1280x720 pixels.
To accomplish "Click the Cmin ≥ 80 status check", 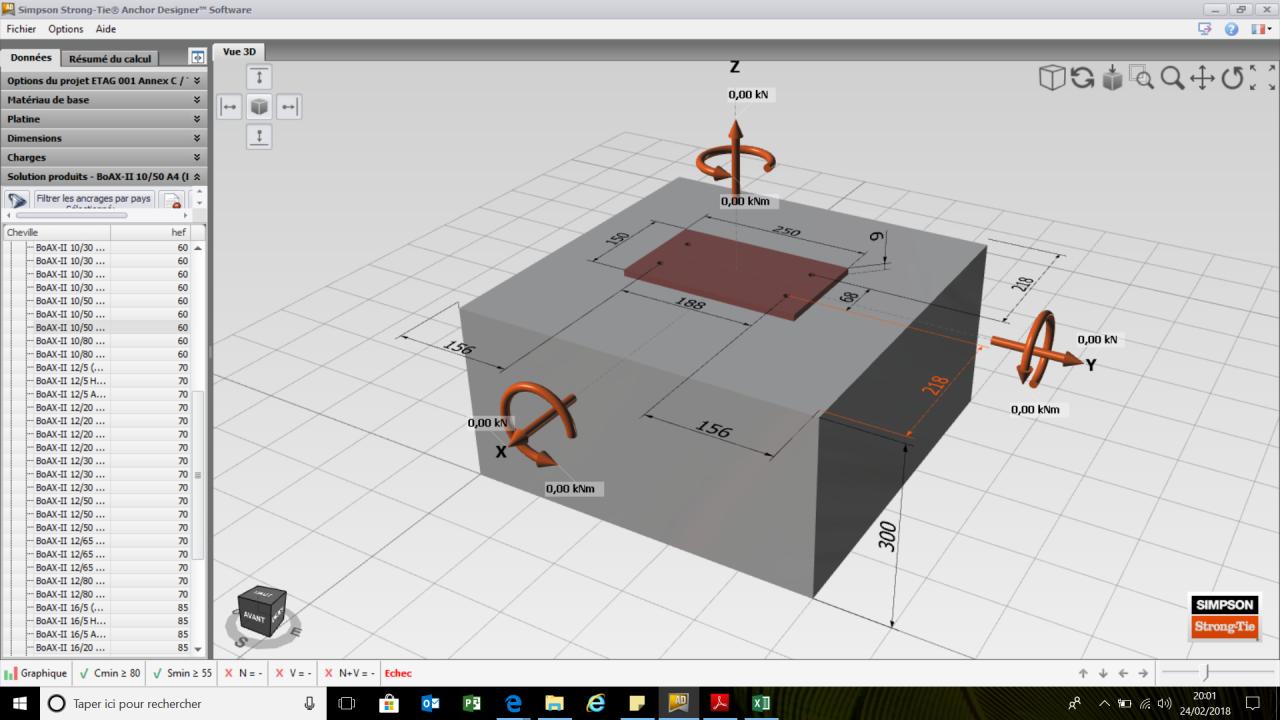I will 110,673.
